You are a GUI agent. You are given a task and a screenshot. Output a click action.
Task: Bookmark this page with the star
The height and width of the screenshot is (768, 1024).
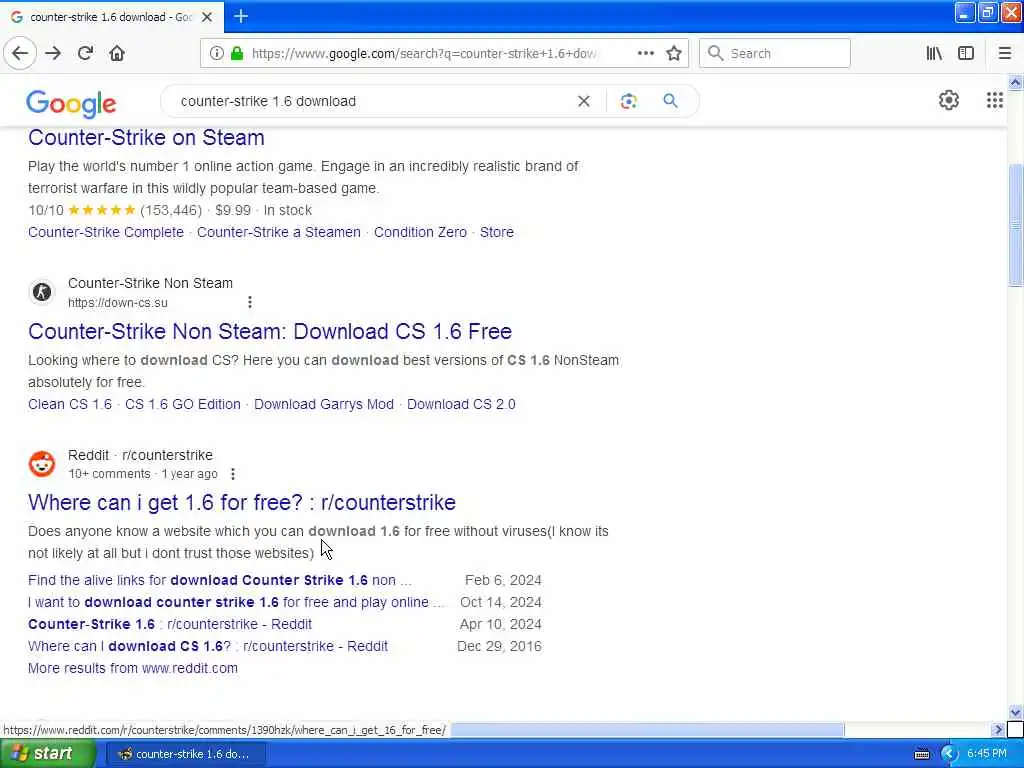coord(674,54)
